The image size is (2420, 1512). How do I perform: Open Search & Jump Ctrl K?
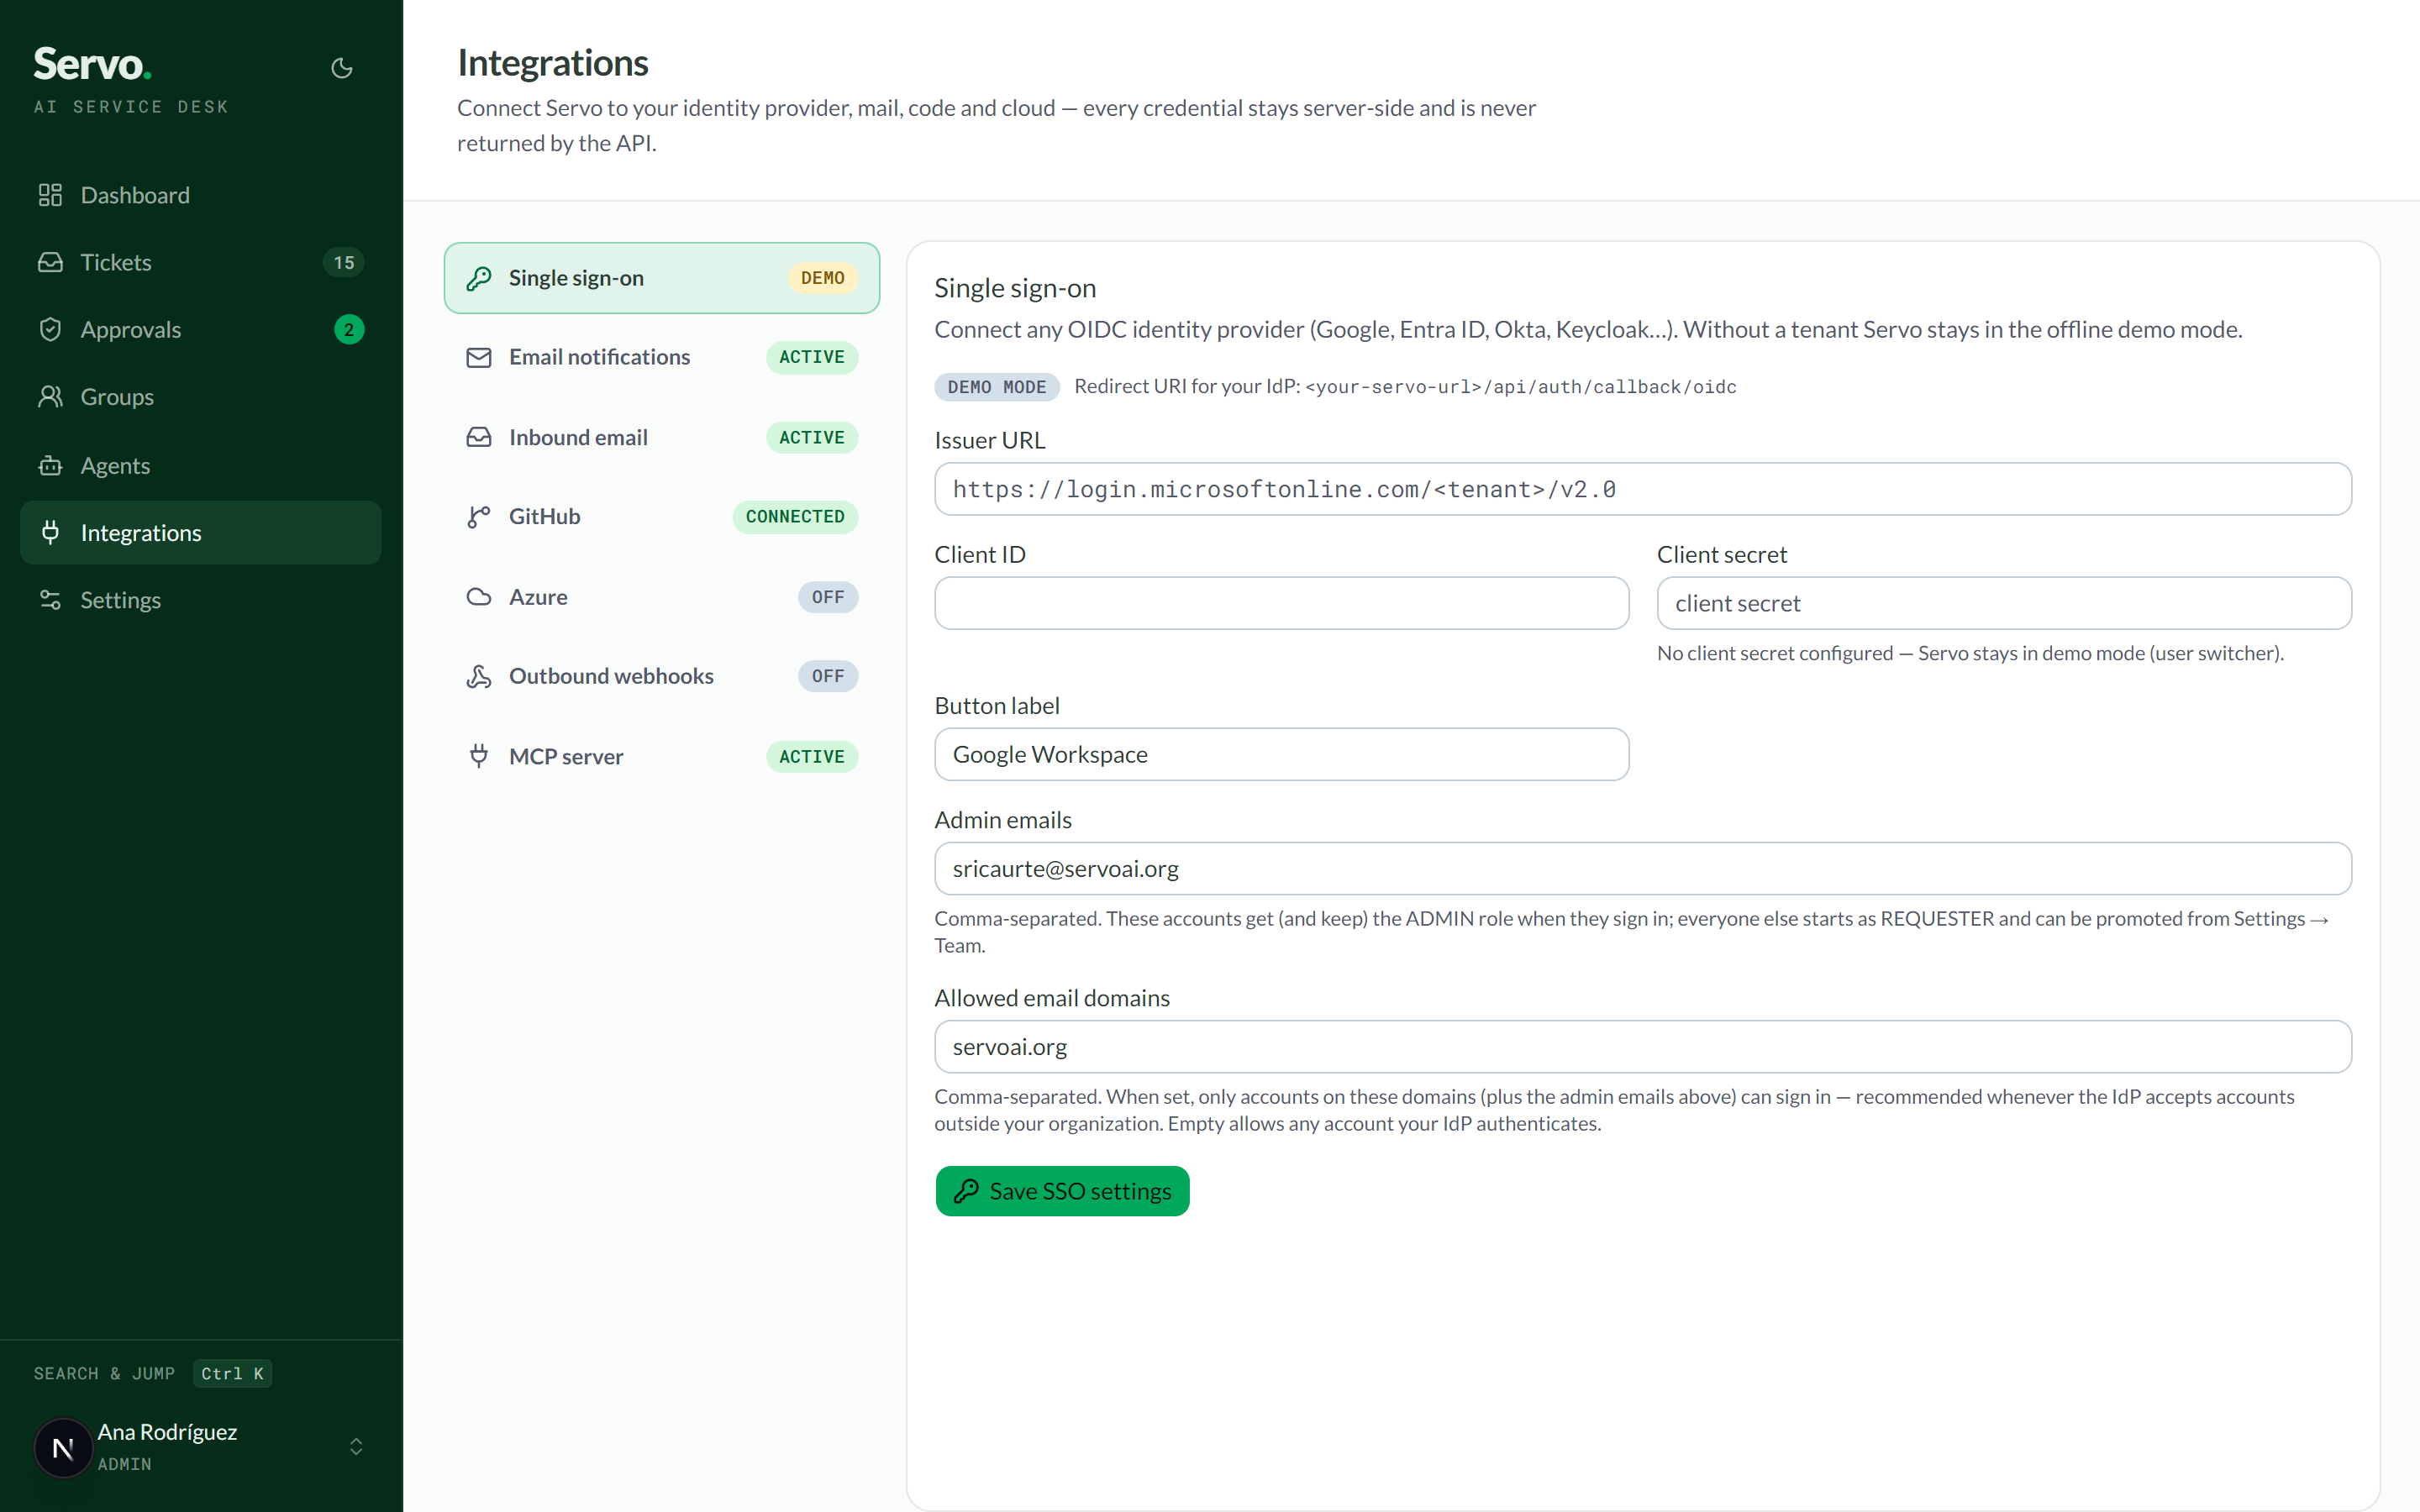pyautogui.click(x=152, y=1373)
